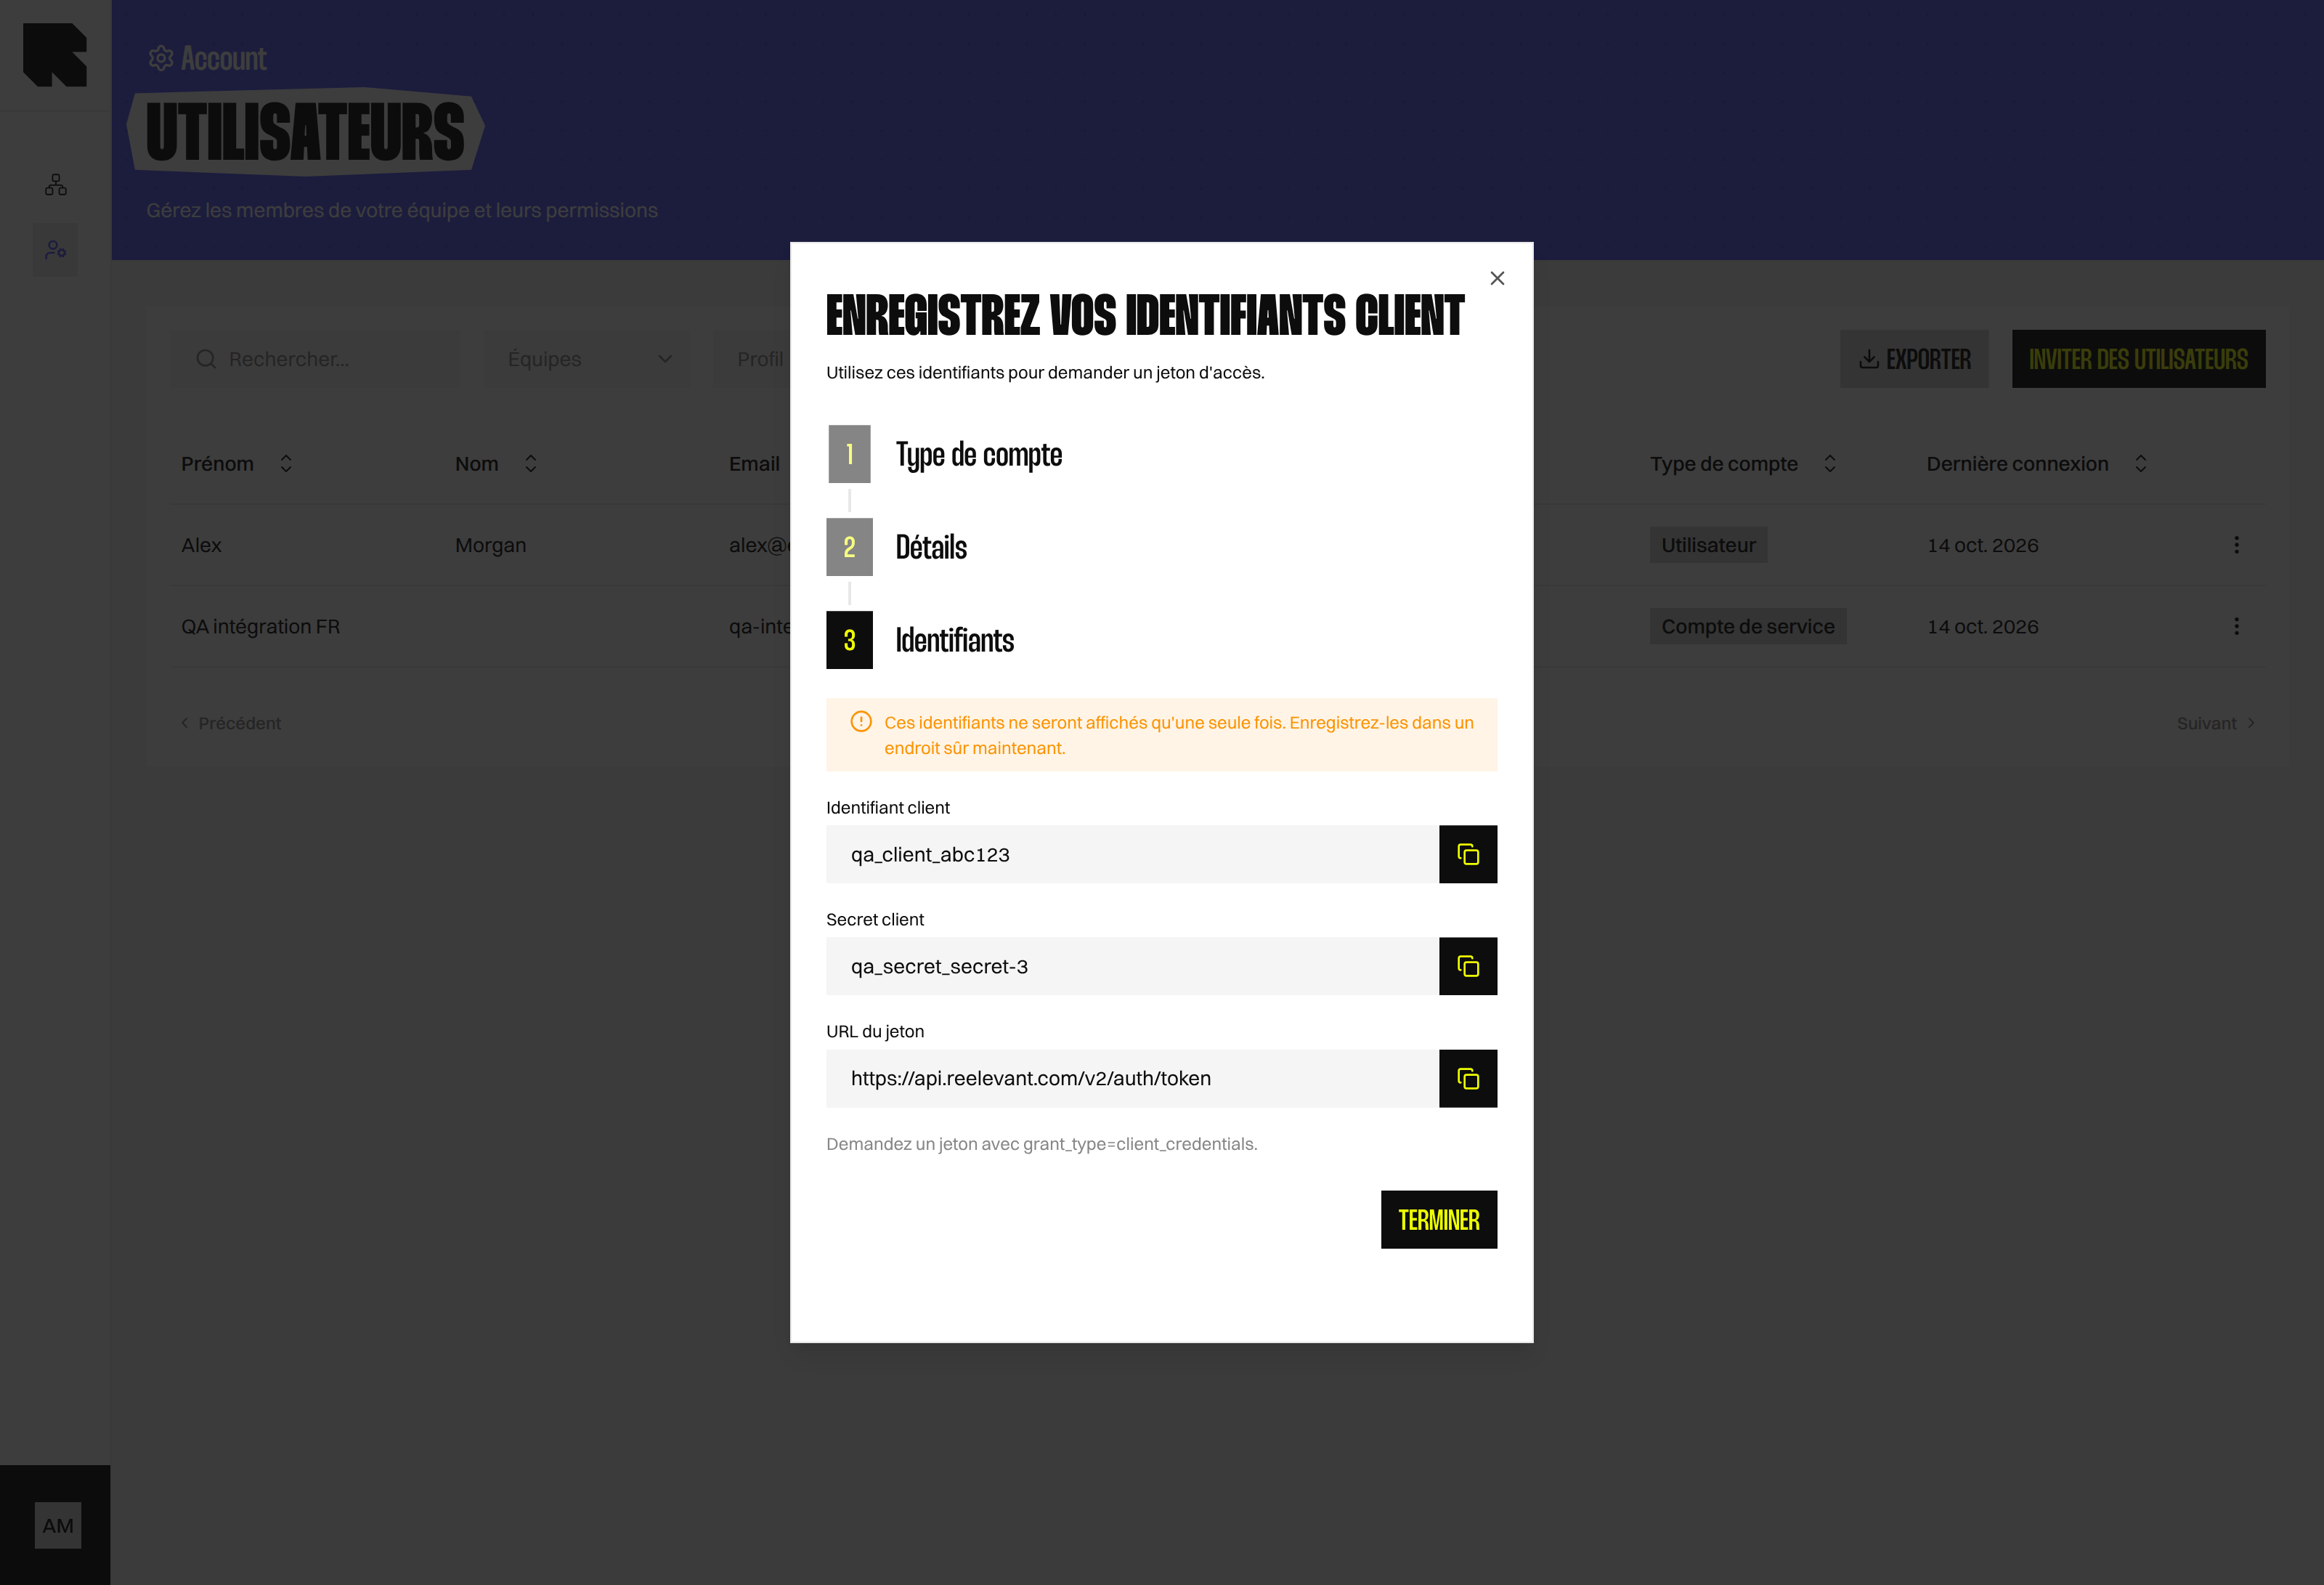
Task: Click the Email column header
Action: (x=754, y=464)
